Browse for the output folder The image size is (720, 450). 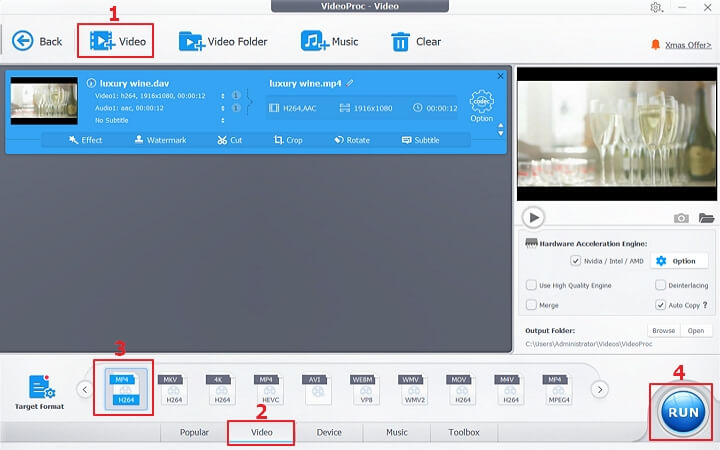pyautogui.click(x=664, y=331)
